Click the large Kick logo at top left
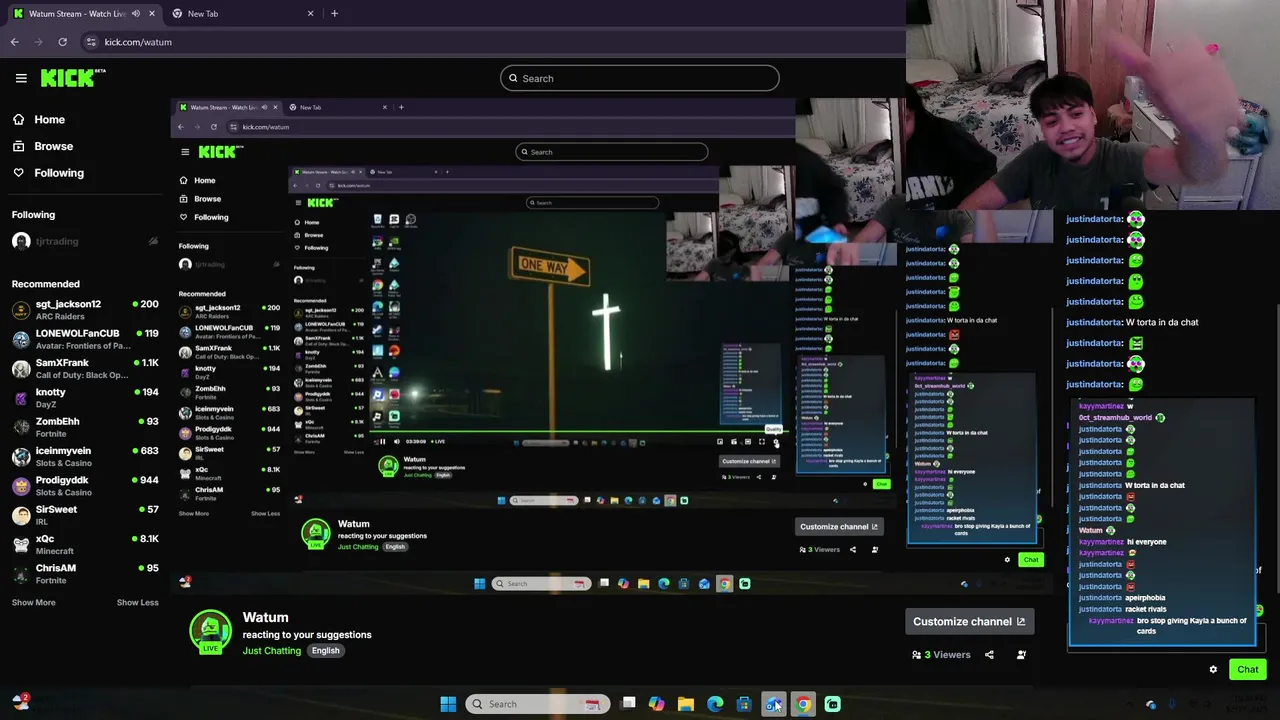The image size is (1280, 720). tap(73, 78)
